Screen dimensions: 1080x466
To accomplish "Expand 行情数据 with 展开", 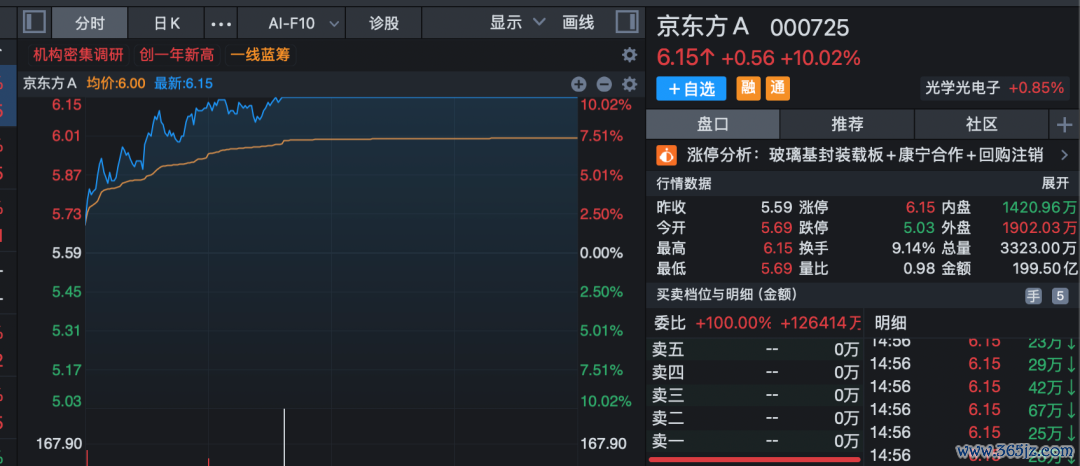I will [x=1055, y=183].
